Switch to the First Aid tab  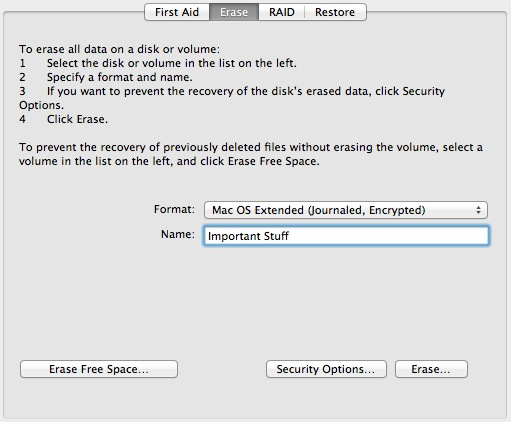[177, 12]
